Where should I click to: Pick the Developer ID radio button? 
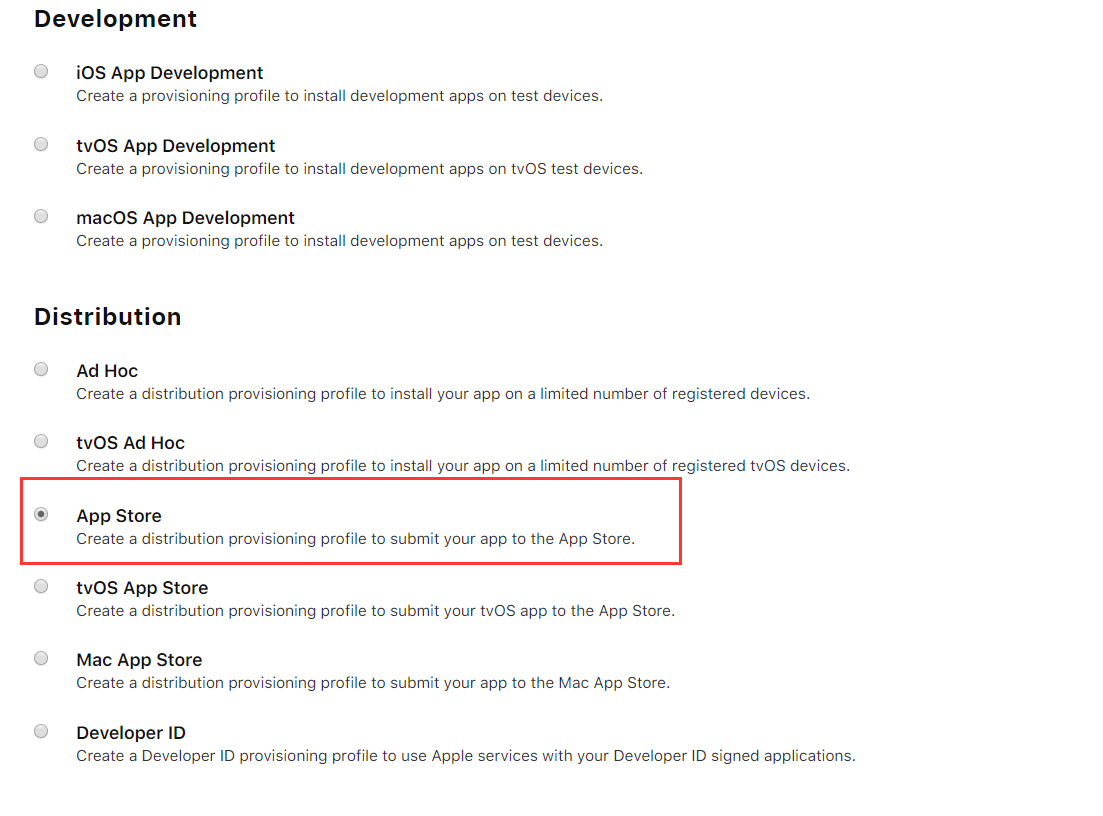42,731
